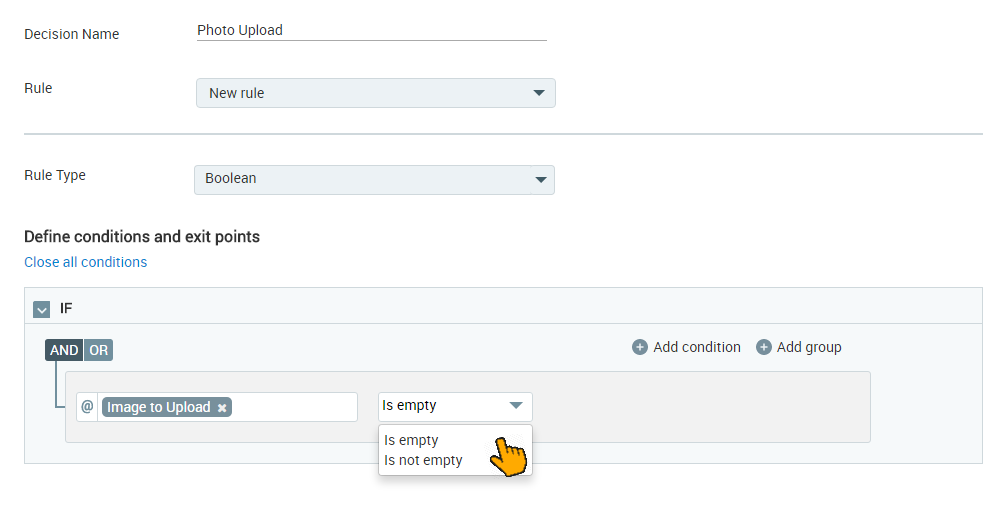Click the plus icon beside Add group
This screenshot has width=998, height=527.
(764, 347)
